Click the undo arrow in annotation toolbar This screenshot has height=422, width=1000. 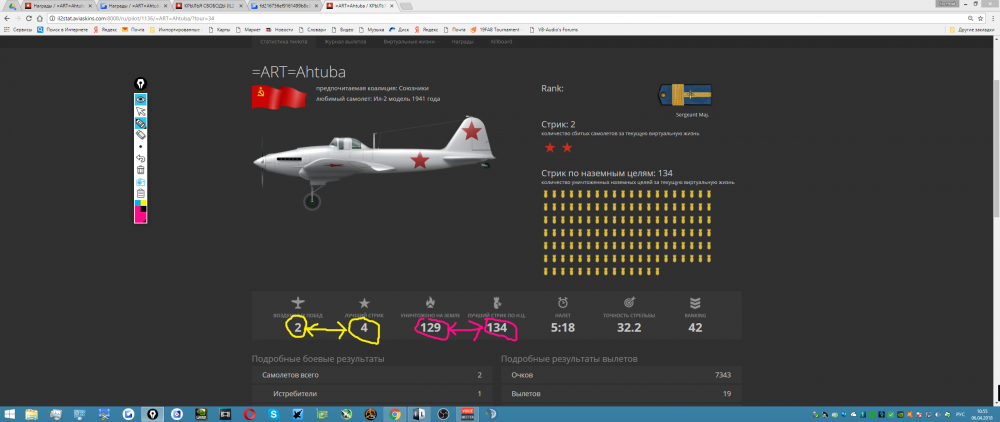pyautogui.click(x=140, y=158)
